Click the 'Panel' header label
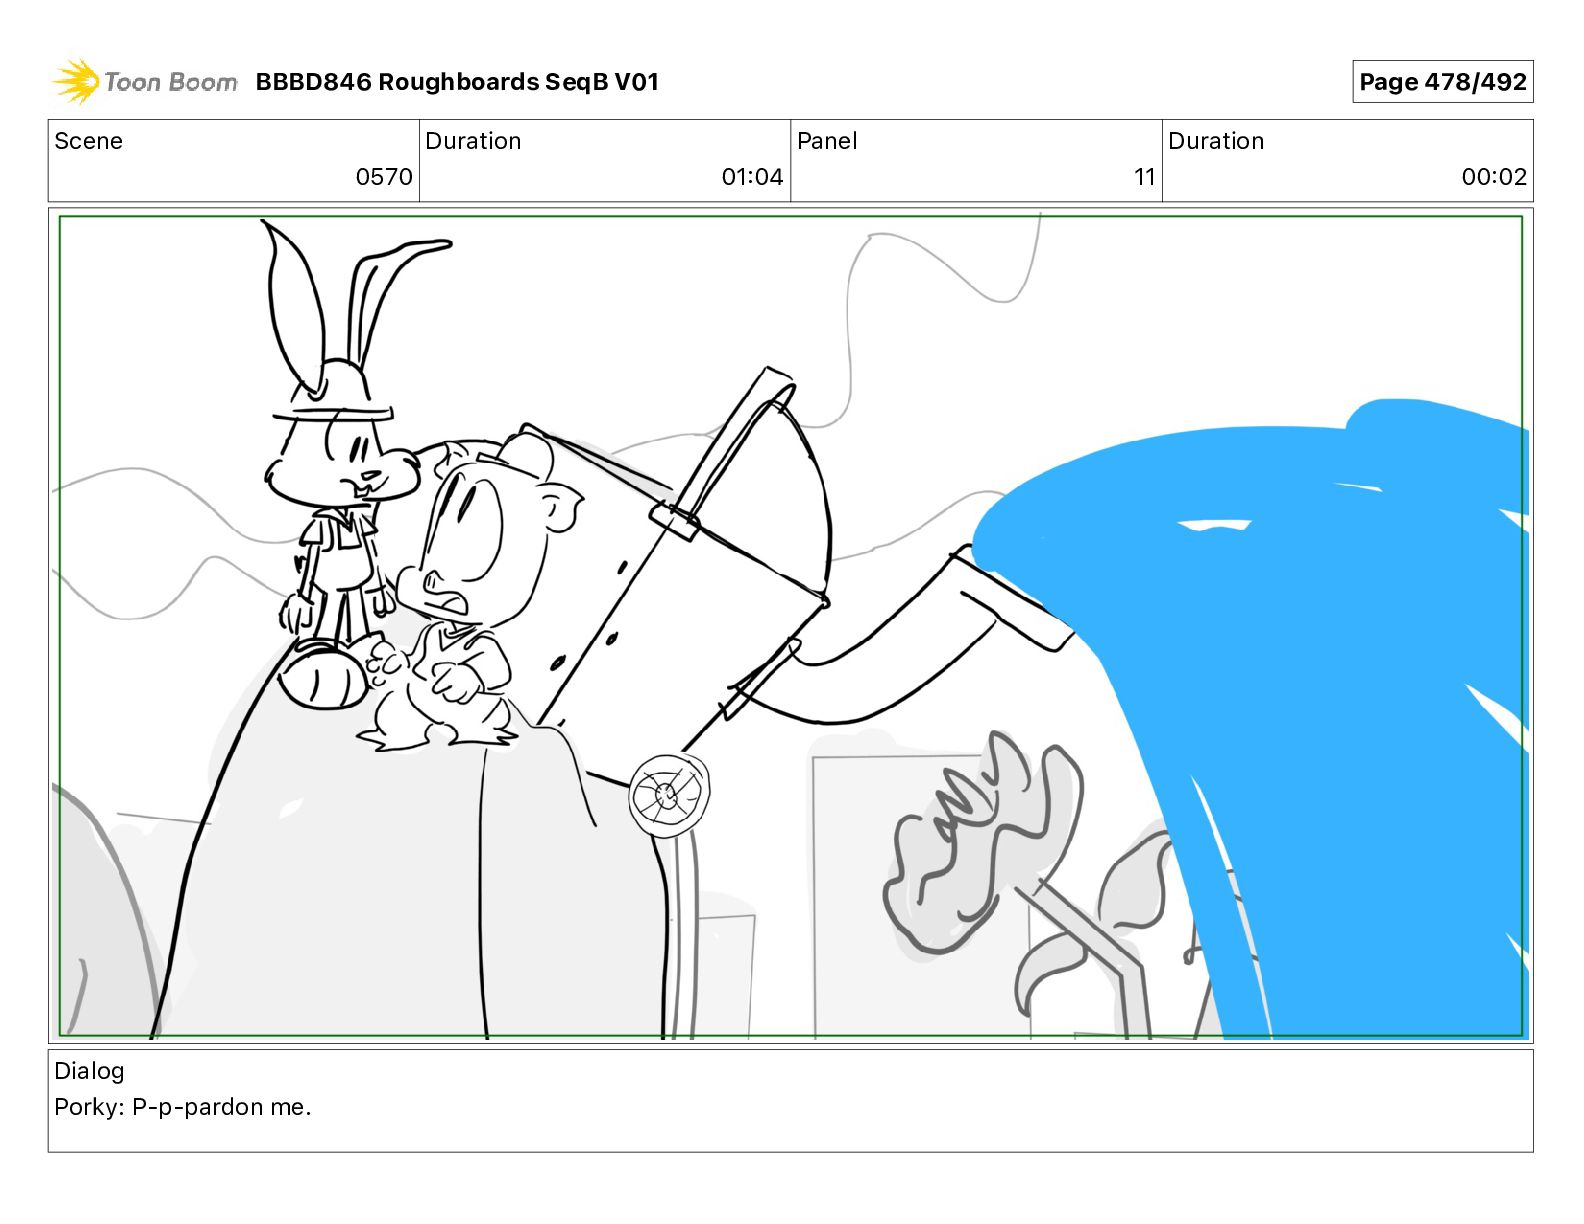This screenshot has width=1584, height=1224. [x=827, y=141]
